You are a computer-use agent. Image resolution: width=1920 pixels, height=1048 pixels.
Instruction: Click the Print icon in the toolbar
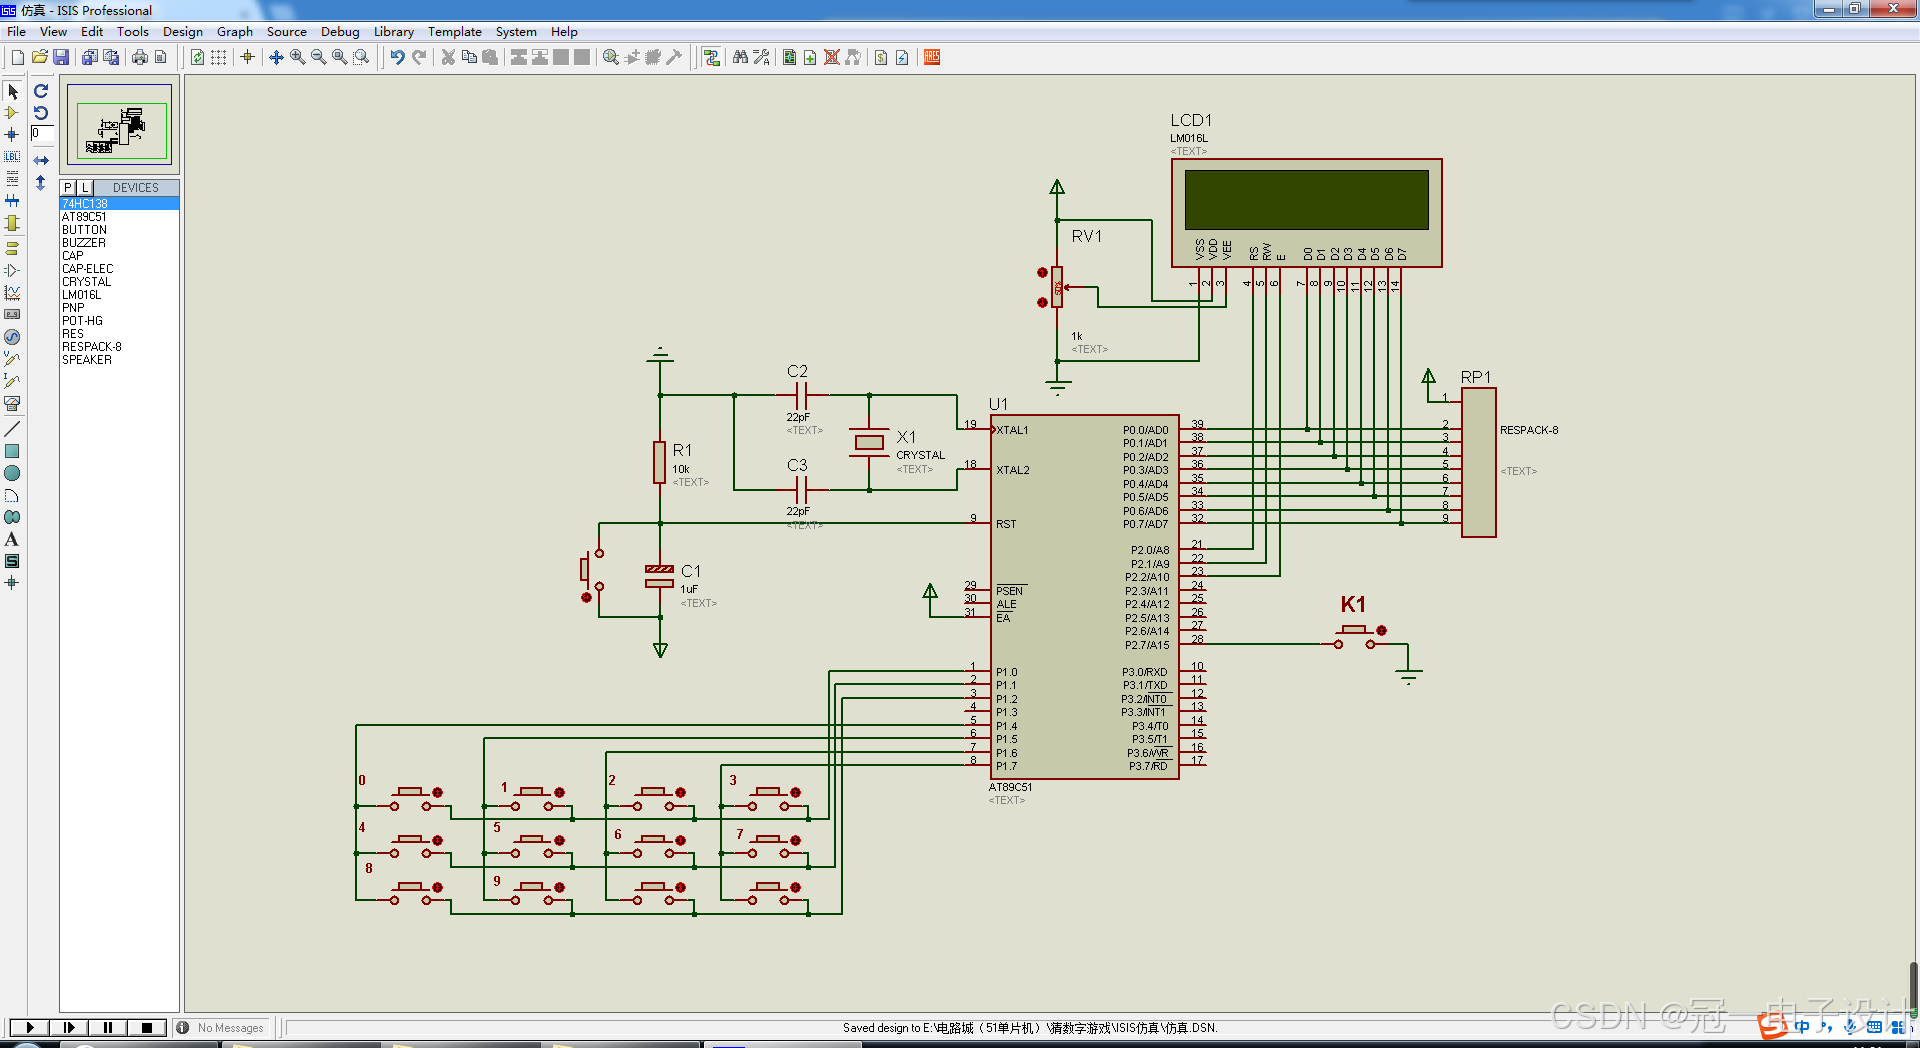(139, 57)
